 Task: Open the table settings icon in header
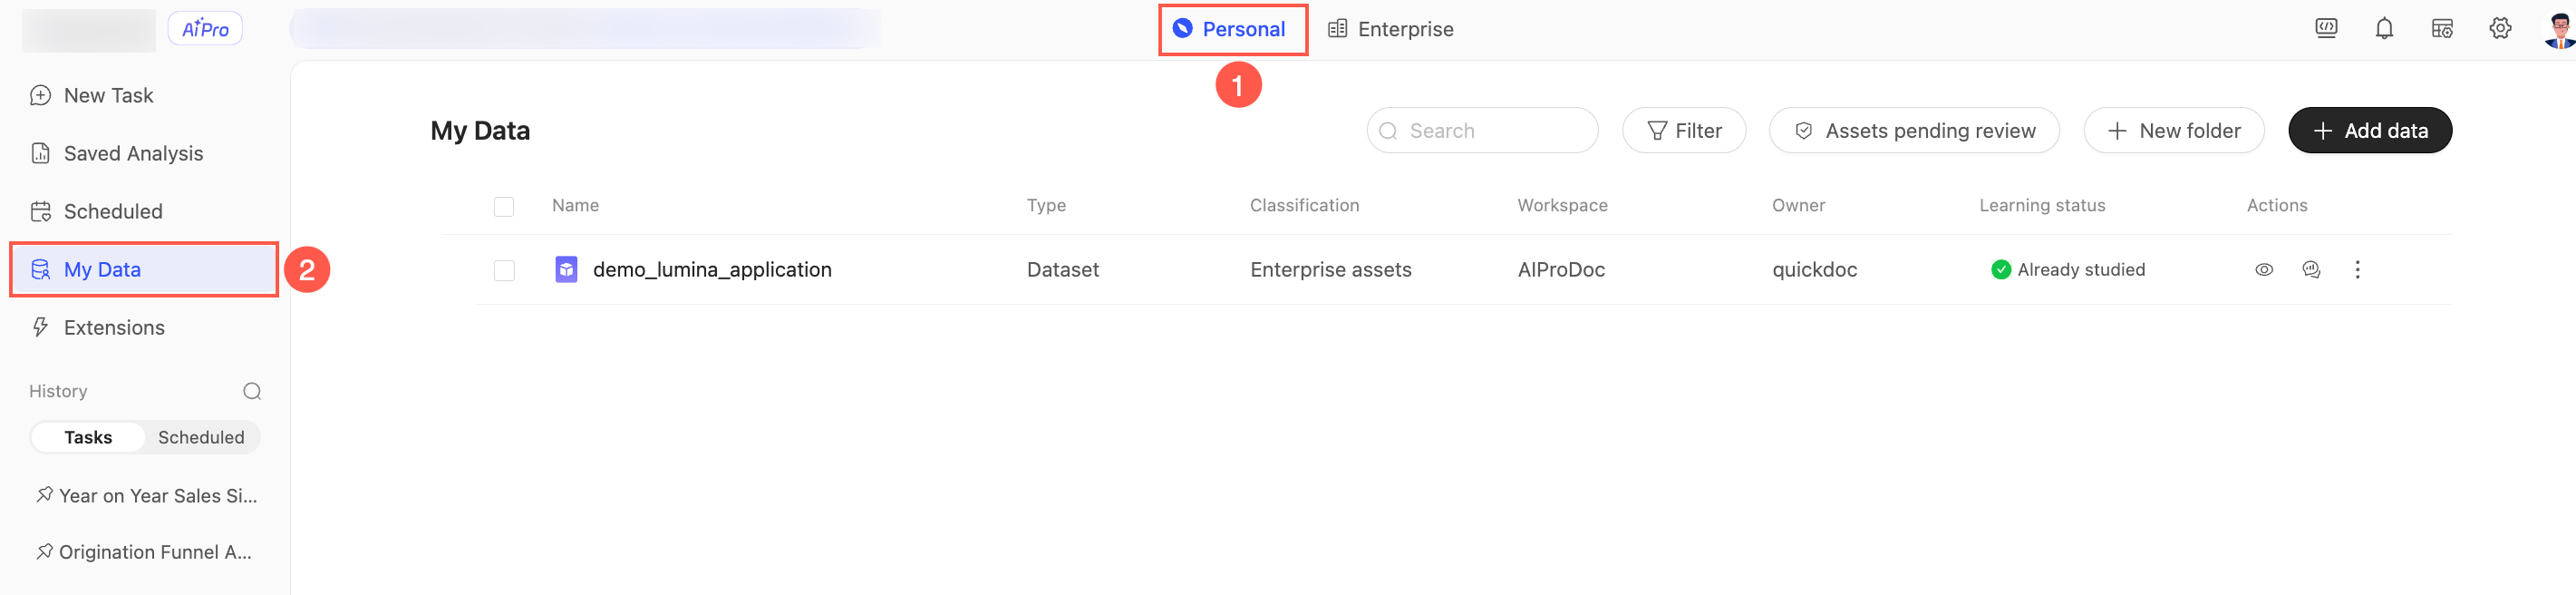[x=2442, y=29]
